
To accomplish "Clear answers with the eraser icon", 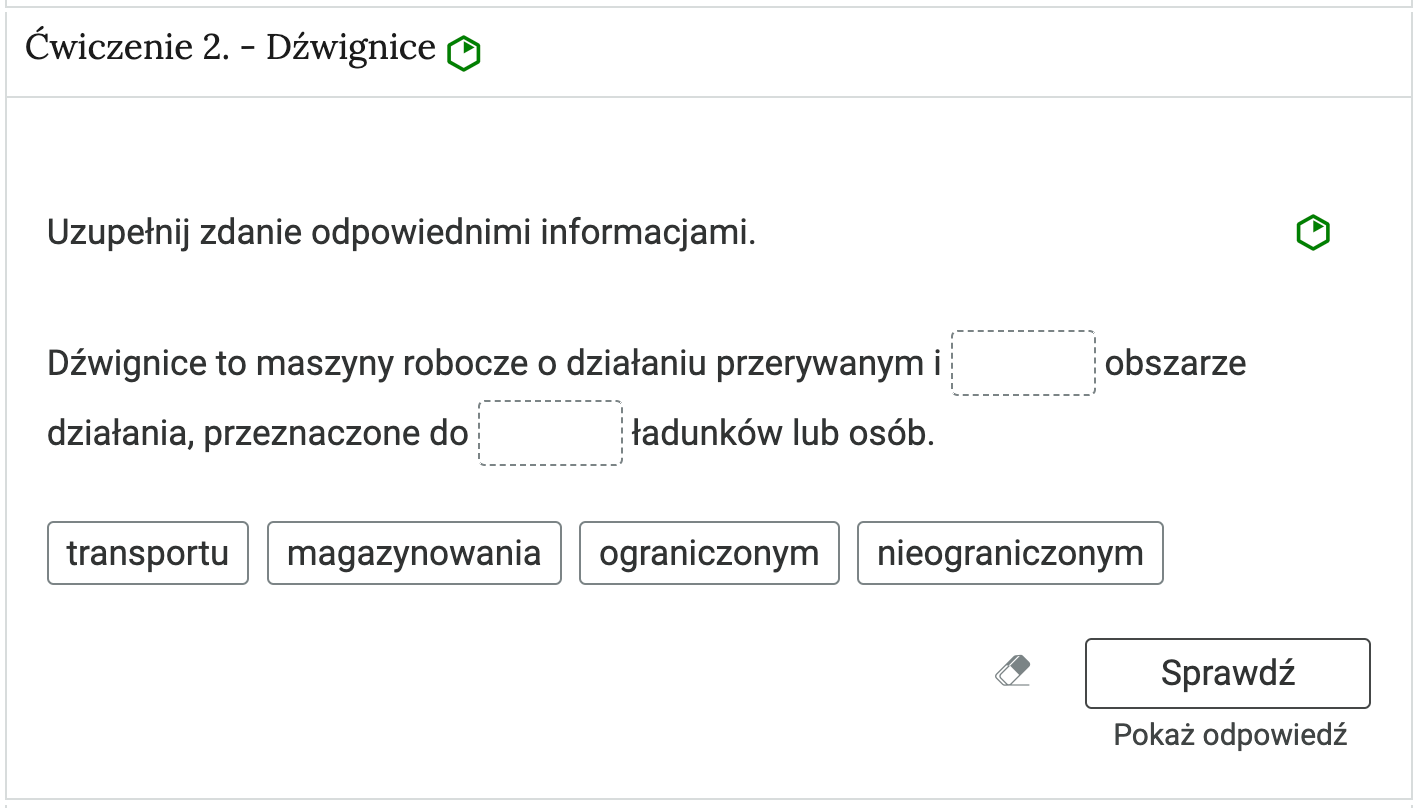I will [x=1013, y=671].
